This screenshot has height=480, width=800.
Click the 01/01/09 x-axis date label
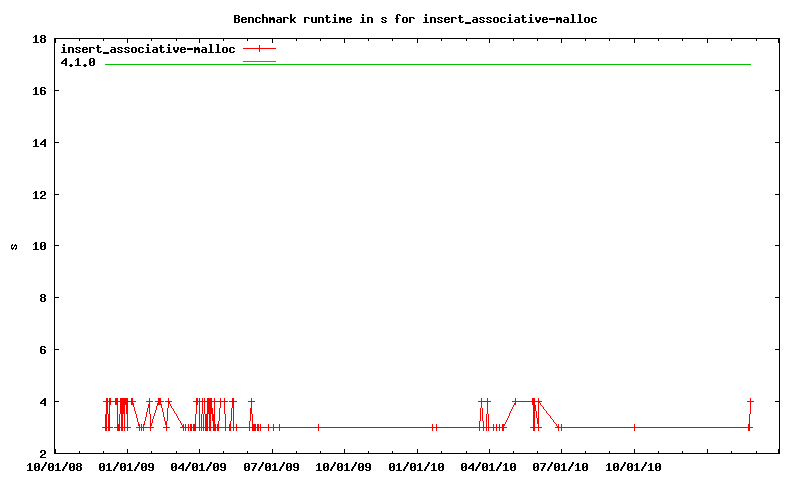click(128, 466)
